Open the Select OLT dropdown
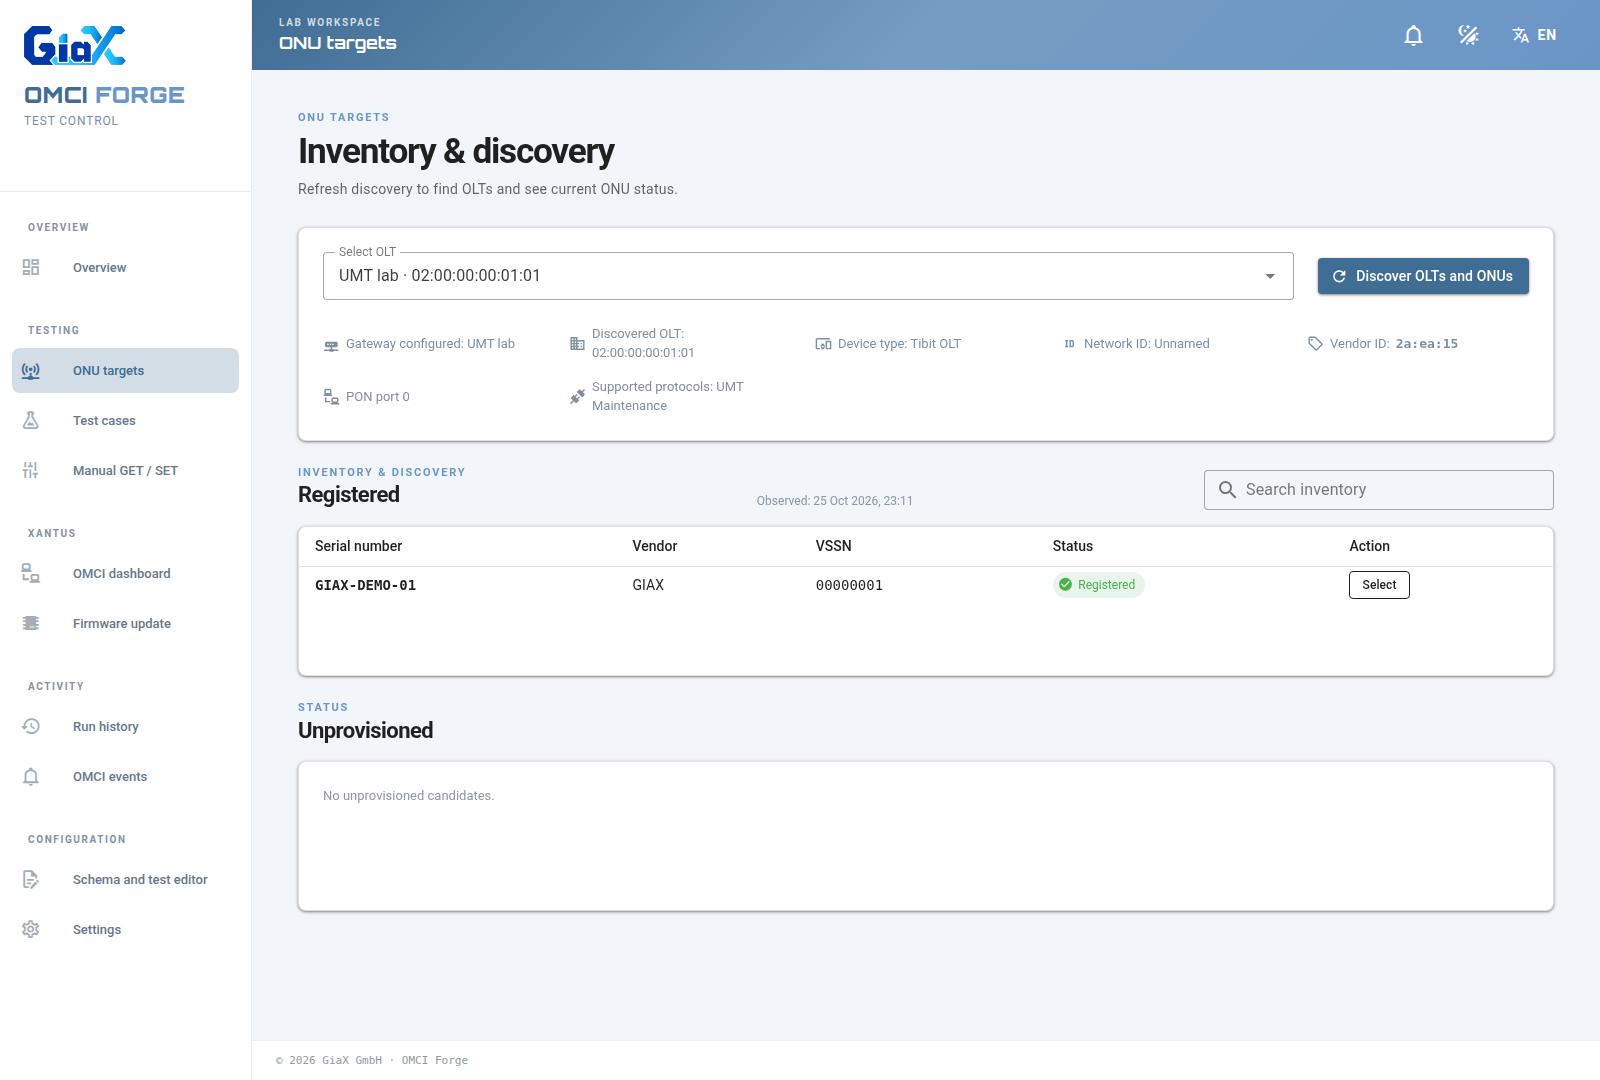The width and height of the screenshot is (1600, 1080). 808,276
